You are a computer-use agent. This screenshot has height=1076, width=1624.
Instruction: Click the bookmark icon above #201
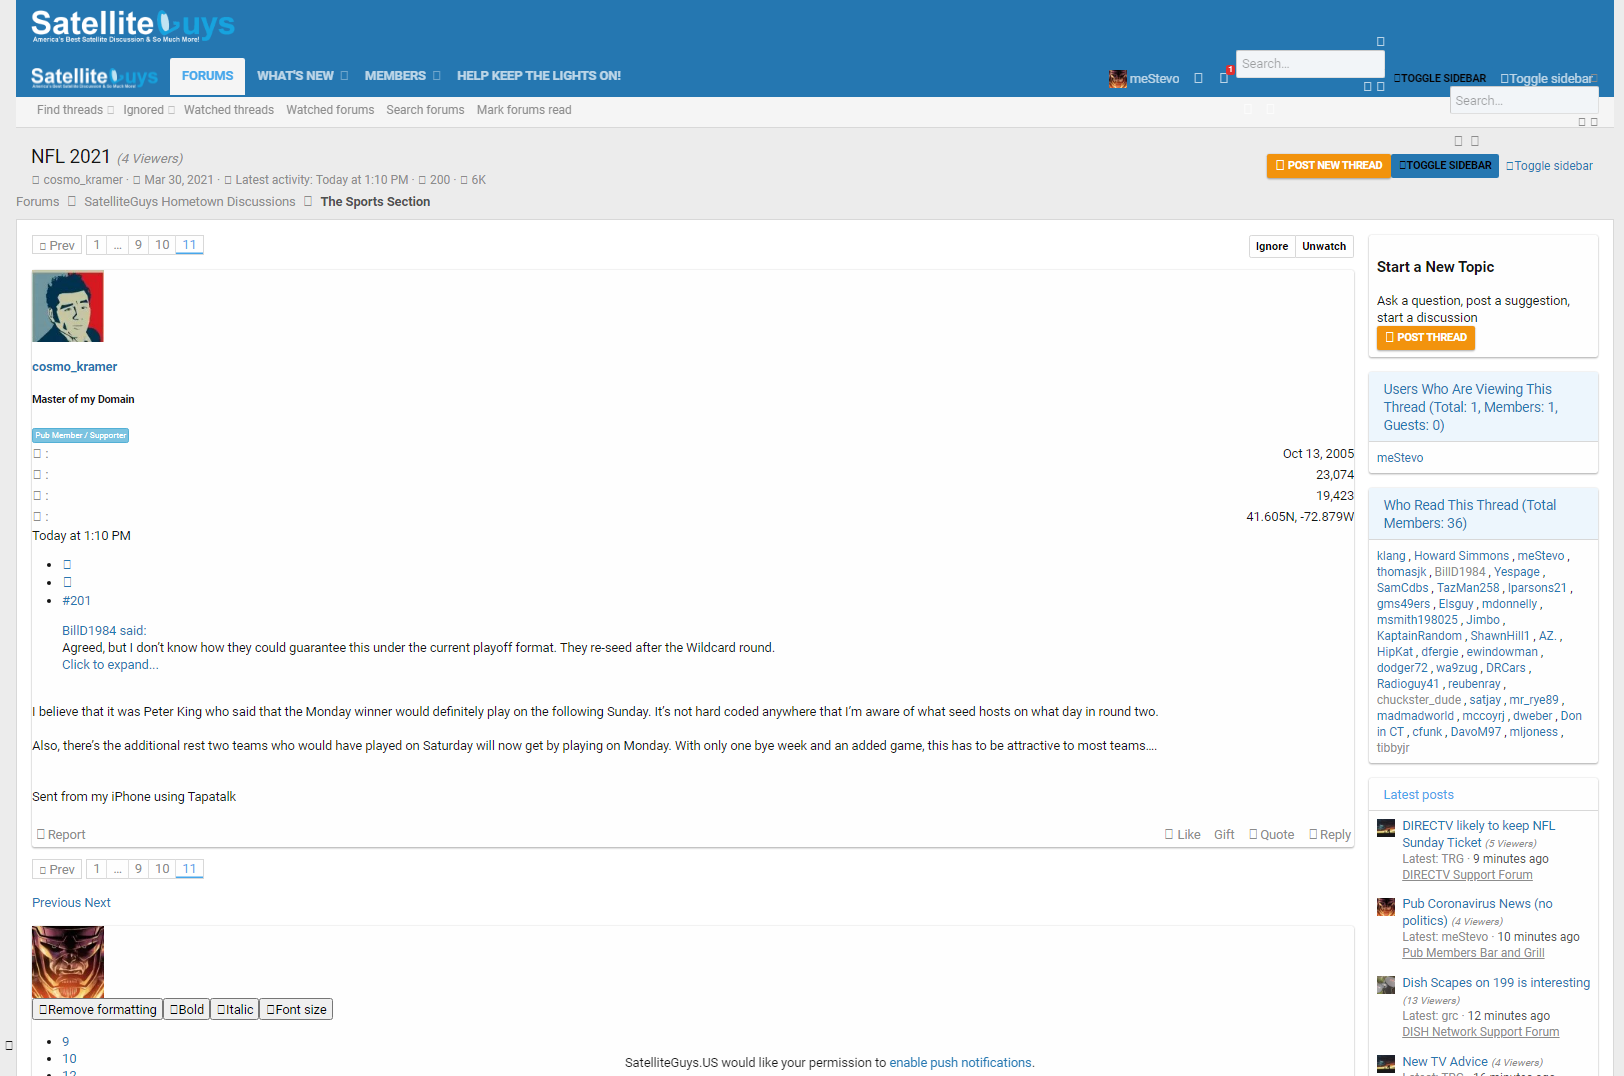67,582
